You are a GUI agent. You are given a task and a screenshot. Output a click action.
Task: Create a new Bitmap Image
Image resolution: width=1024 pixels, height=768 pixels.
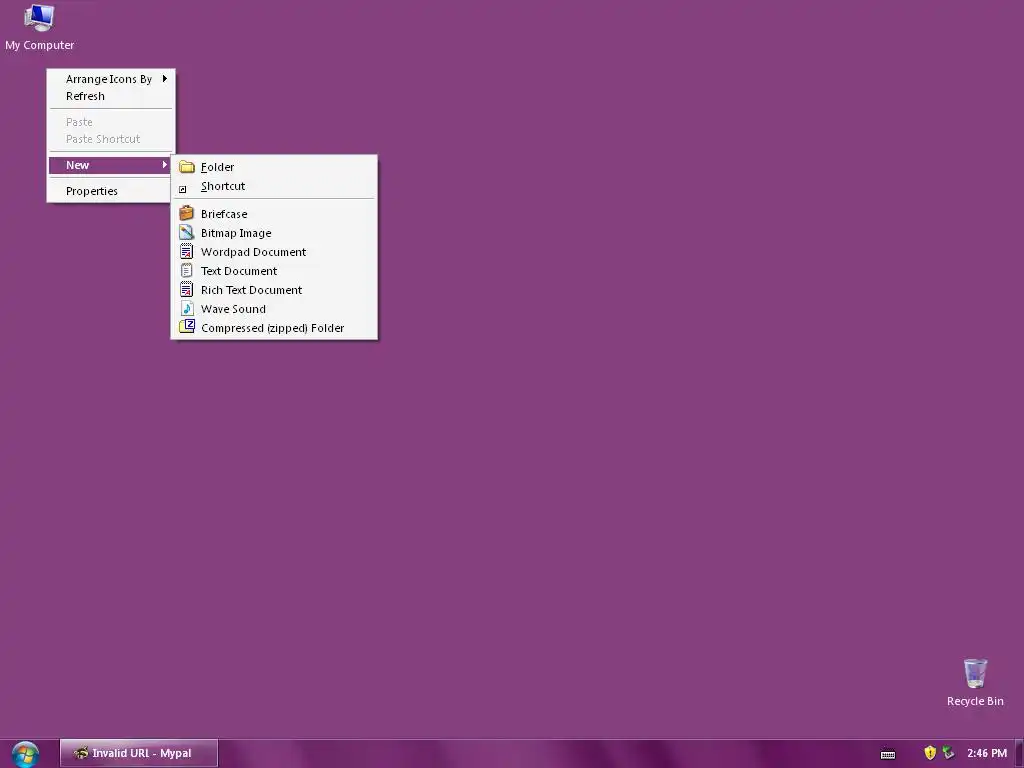274,233
